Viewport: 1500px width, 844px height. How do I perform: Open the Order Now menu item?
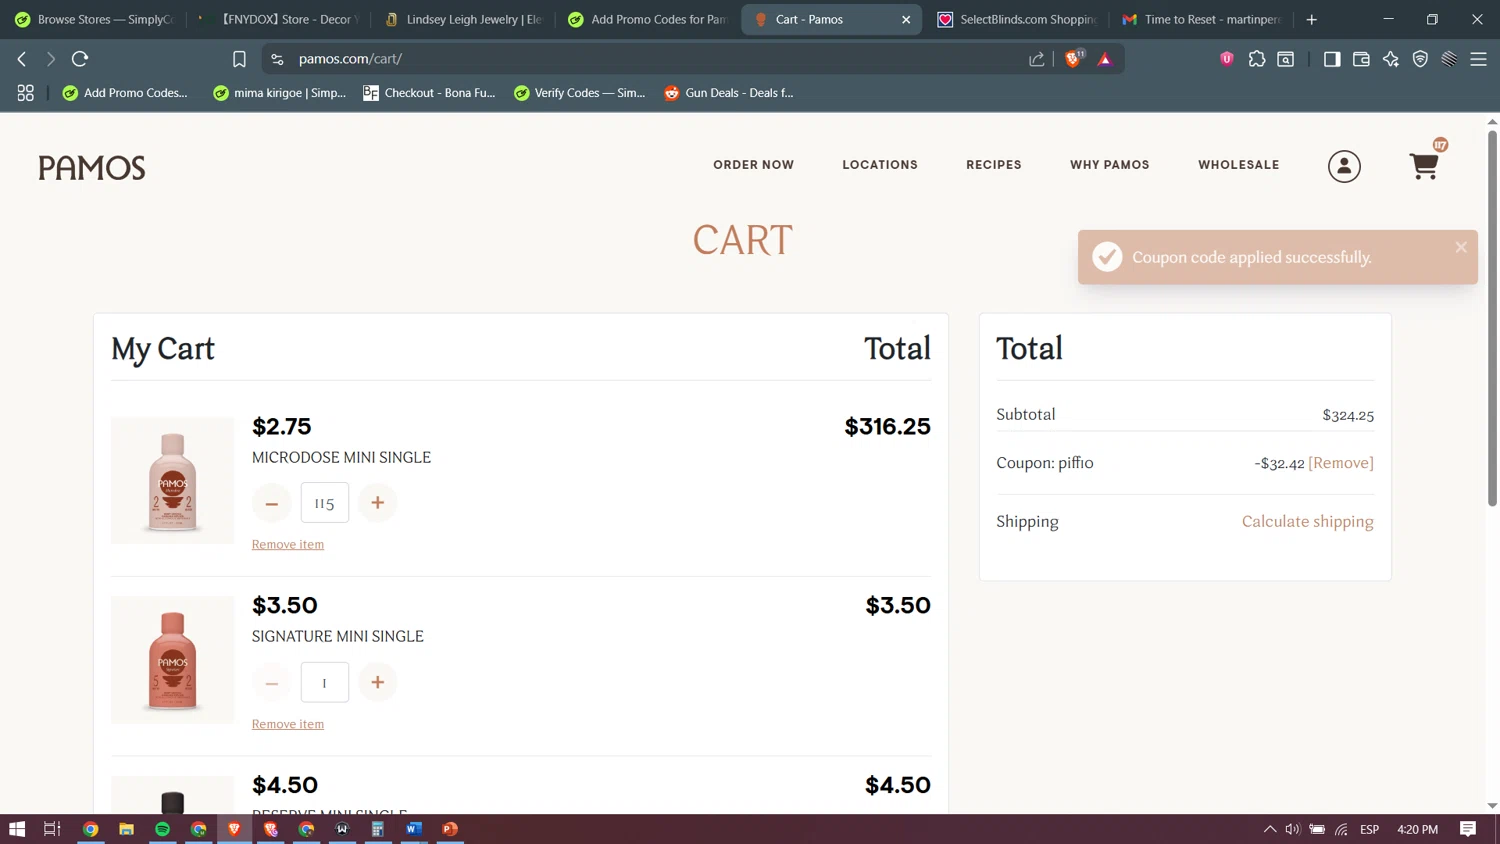(753, 165)
